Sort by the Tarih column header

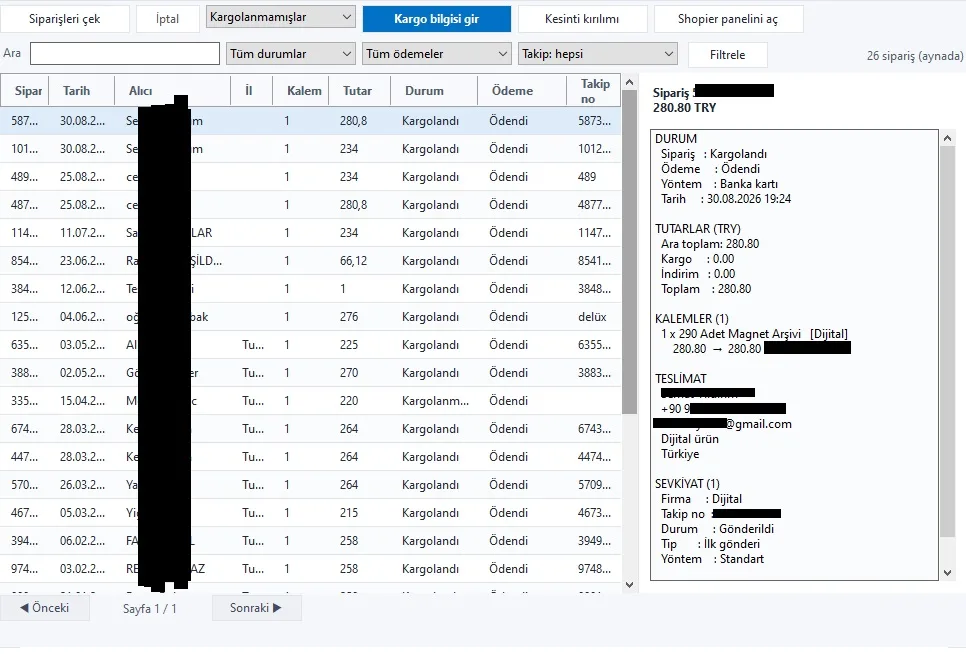[81, 91]
